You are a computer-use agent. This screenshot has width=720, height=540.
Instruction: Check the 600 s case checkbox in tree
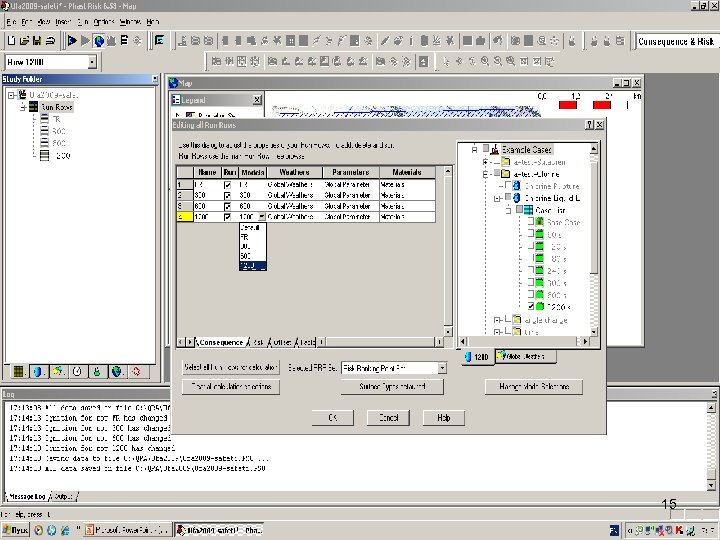(x=531, y=294)
